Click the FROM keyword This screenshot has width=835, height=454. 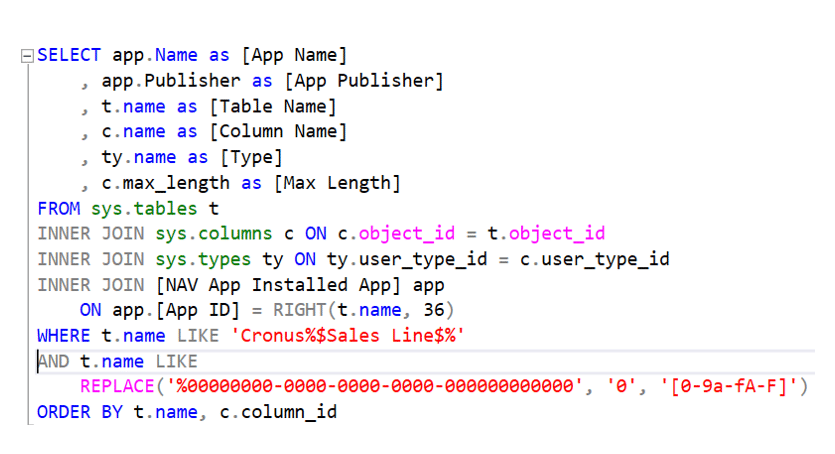click(x=59, y=209)
